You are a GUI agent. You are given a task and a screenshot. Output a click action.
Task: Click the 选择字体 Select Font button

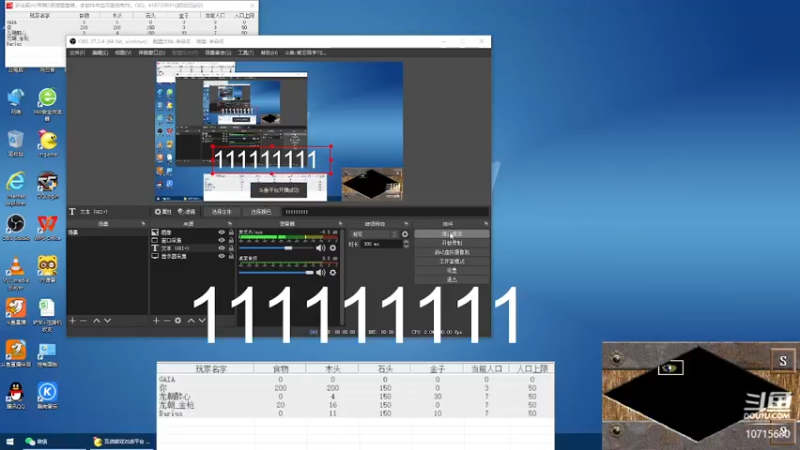221,212
